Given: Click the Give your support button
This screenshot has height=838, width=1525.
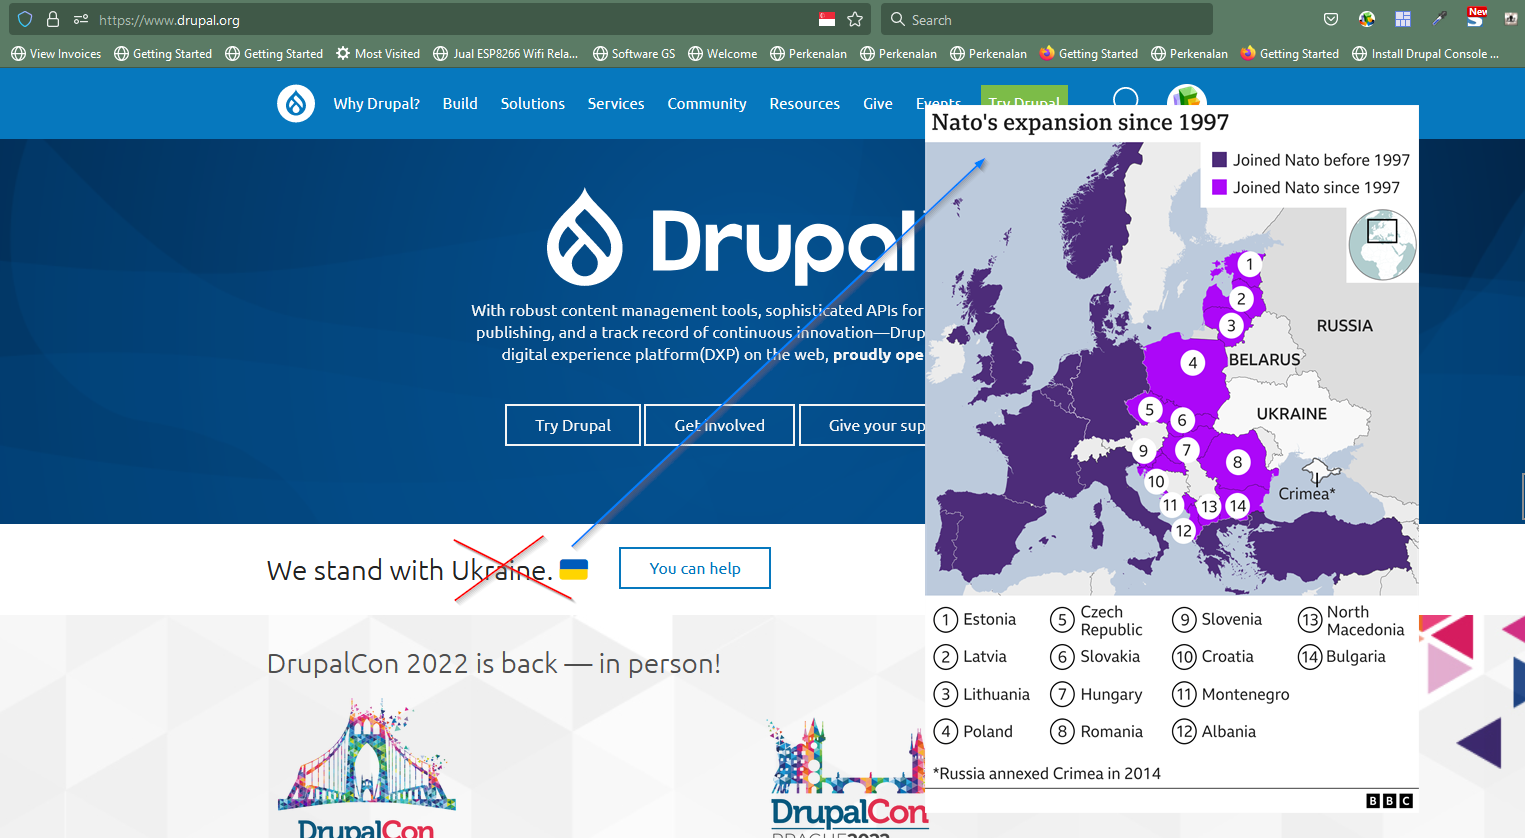Looking at the screenshot, I should (x=863, y=425).
